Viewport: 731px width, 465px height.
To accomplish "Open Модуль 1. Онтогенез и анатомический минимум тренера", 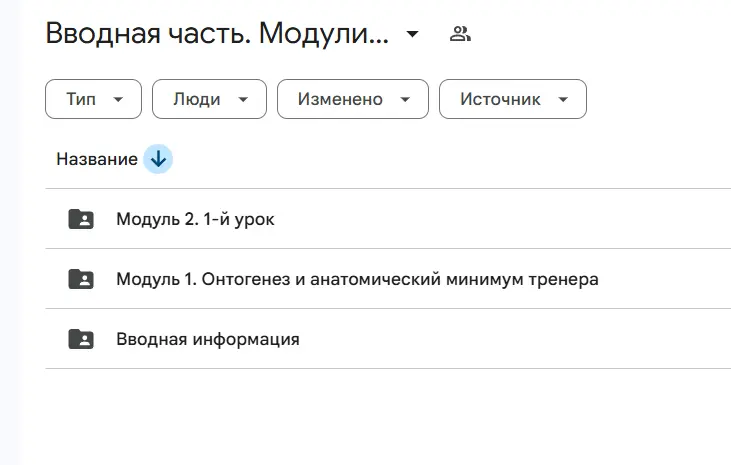I will point(357,279).
